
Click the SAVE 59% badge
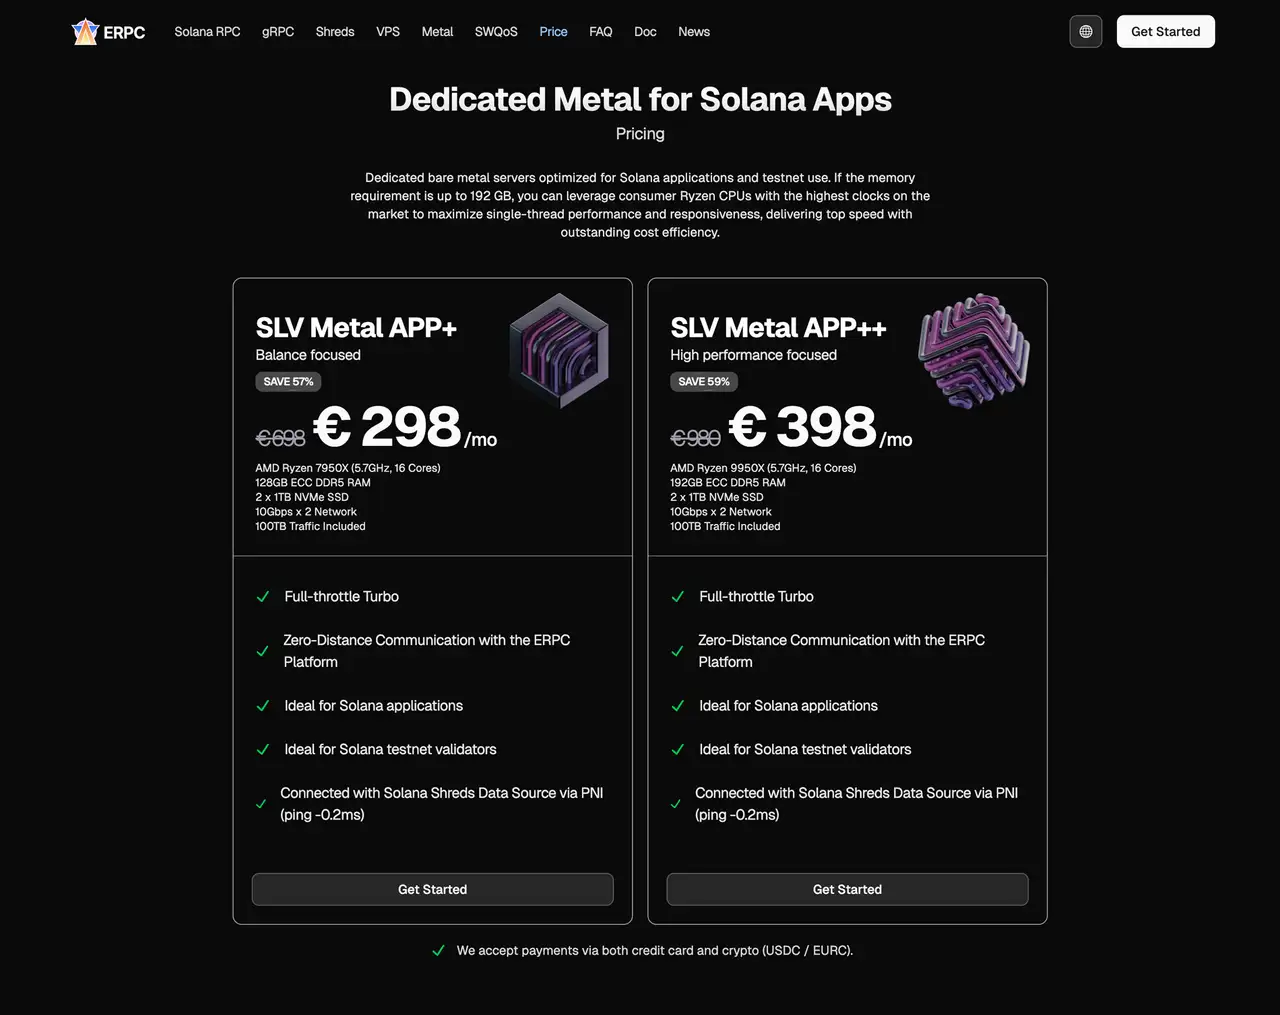(x=703, y=381)
